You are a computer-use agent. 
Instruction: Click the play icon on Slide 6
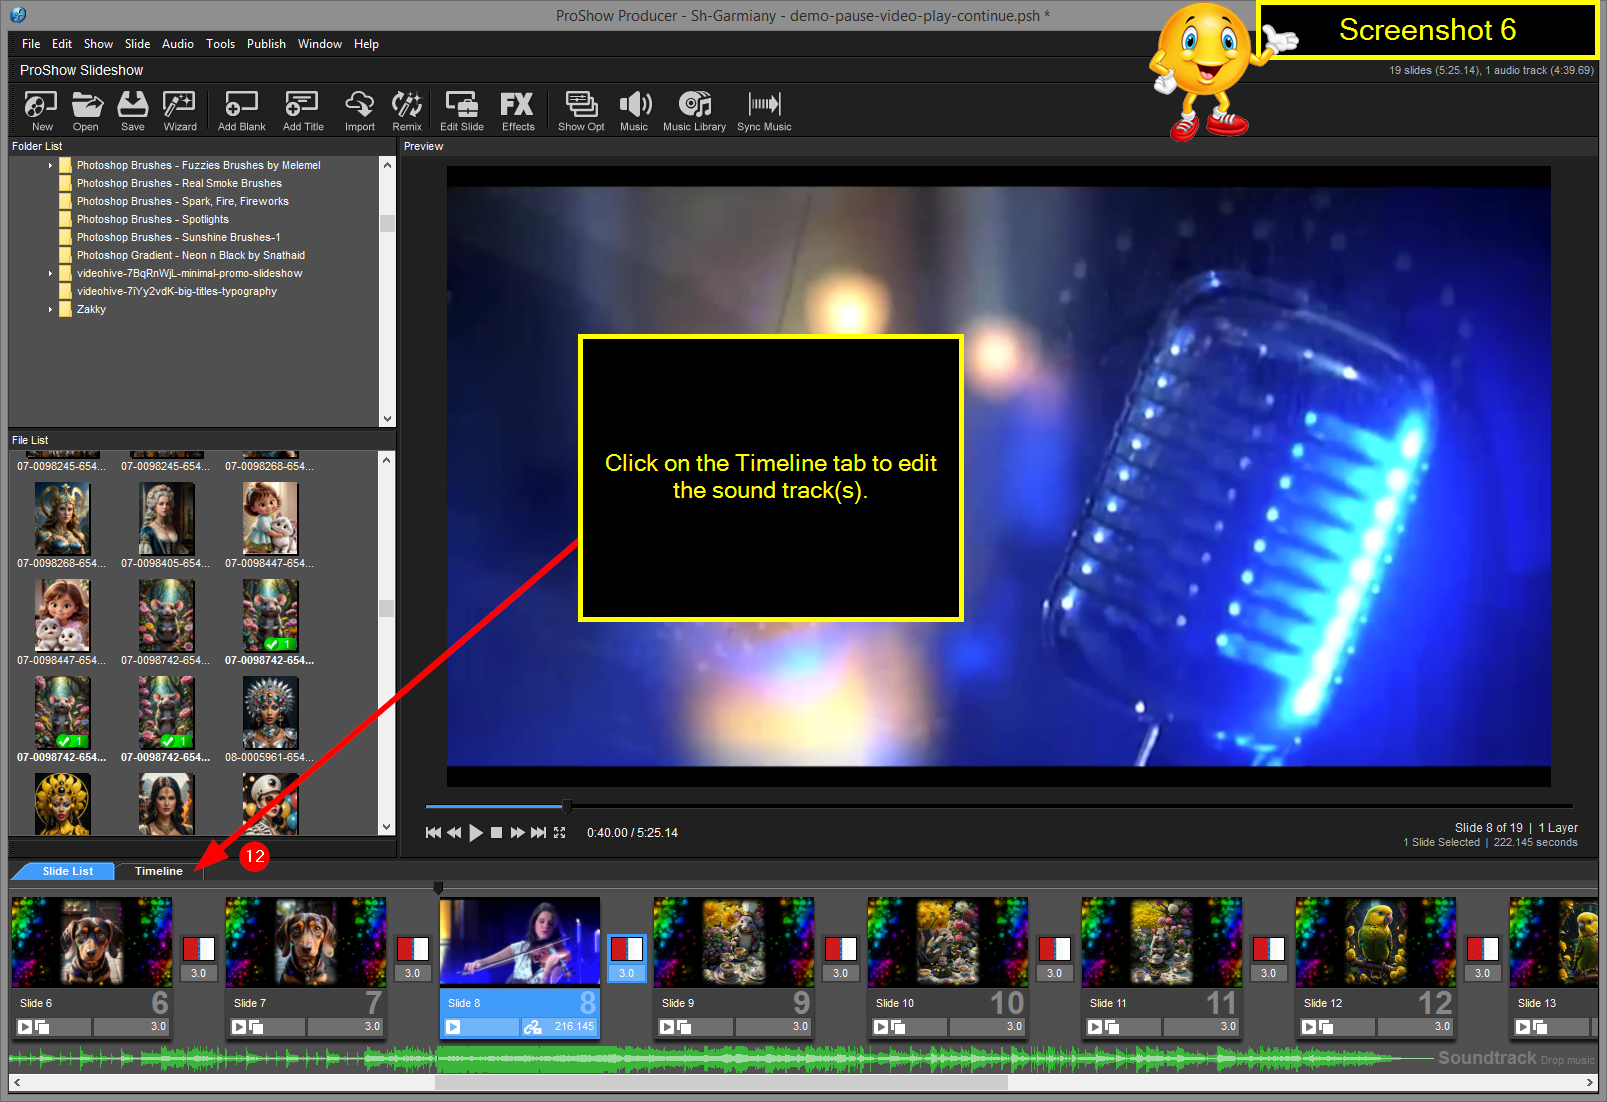[x=25, y=1027]
